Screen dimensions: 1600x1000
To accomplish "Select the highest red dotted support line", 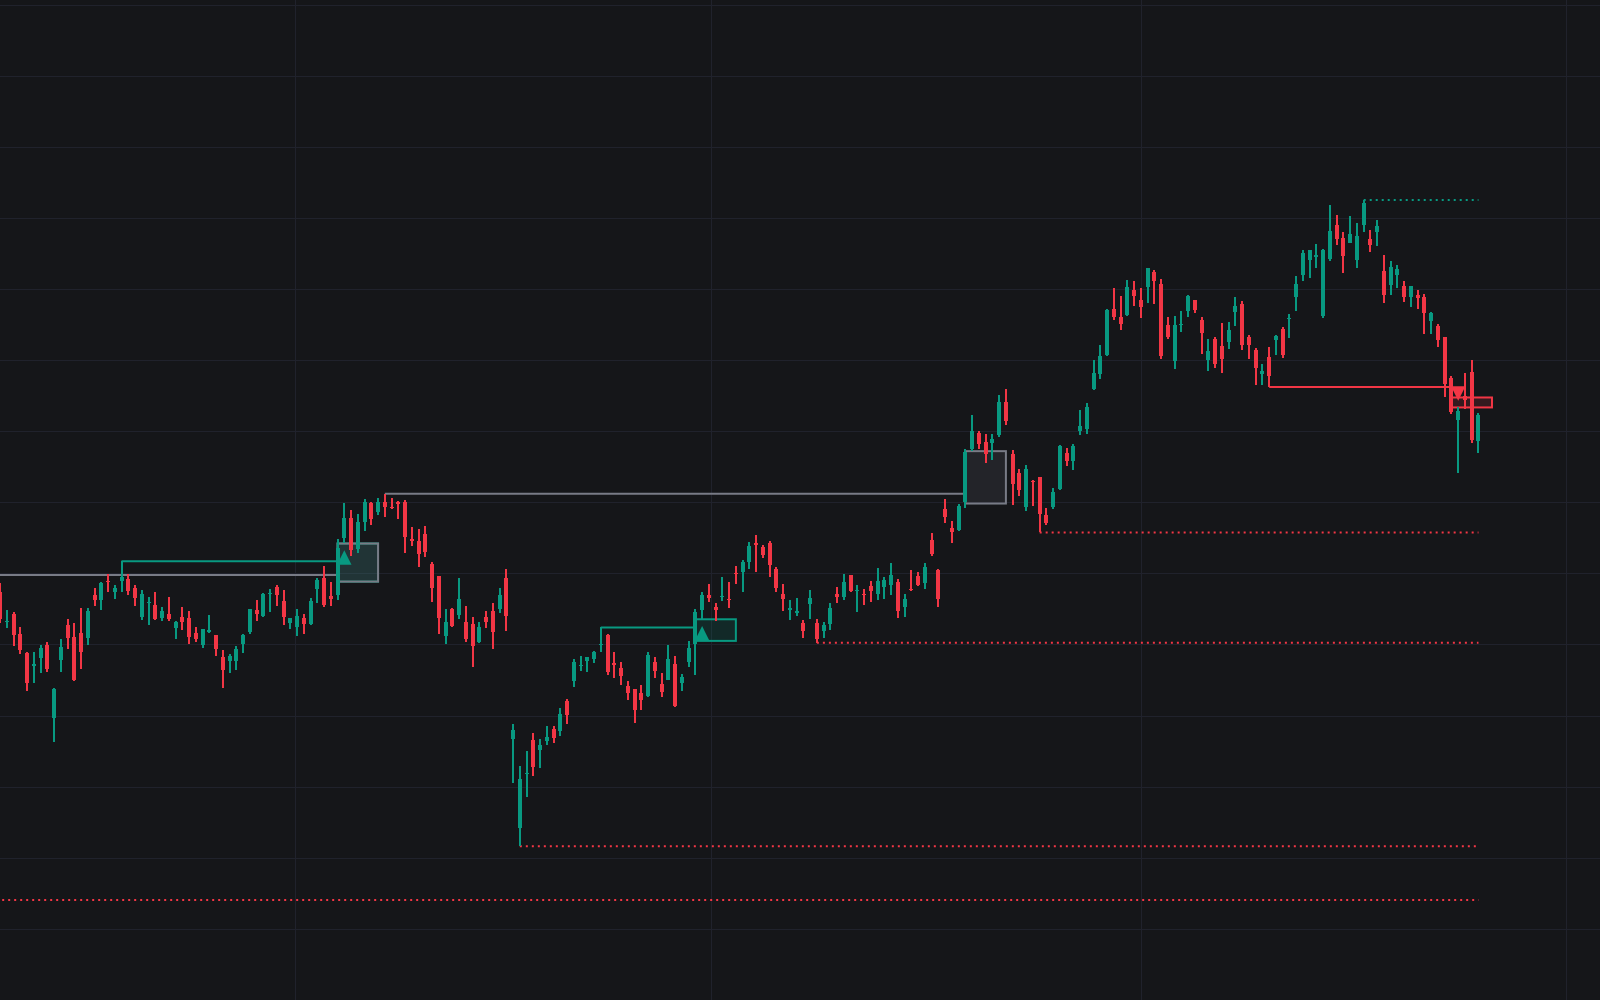I will [1259, 532].
